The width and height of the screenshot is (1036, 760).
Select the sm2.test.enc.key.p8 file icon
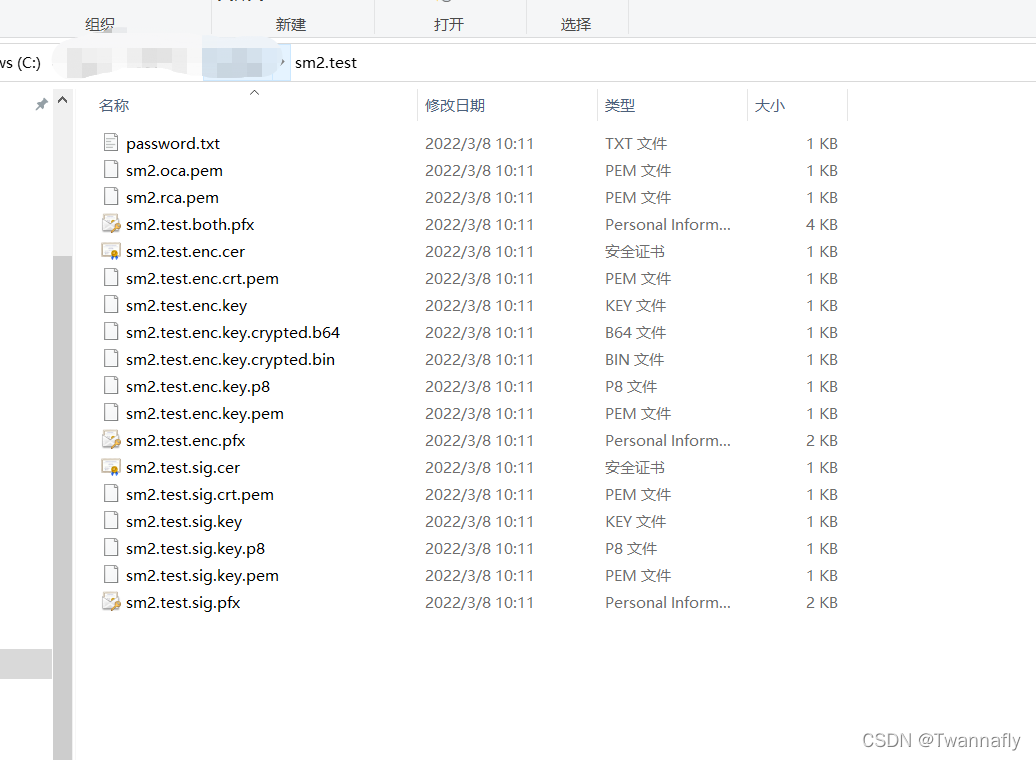(x=110, y=386)
